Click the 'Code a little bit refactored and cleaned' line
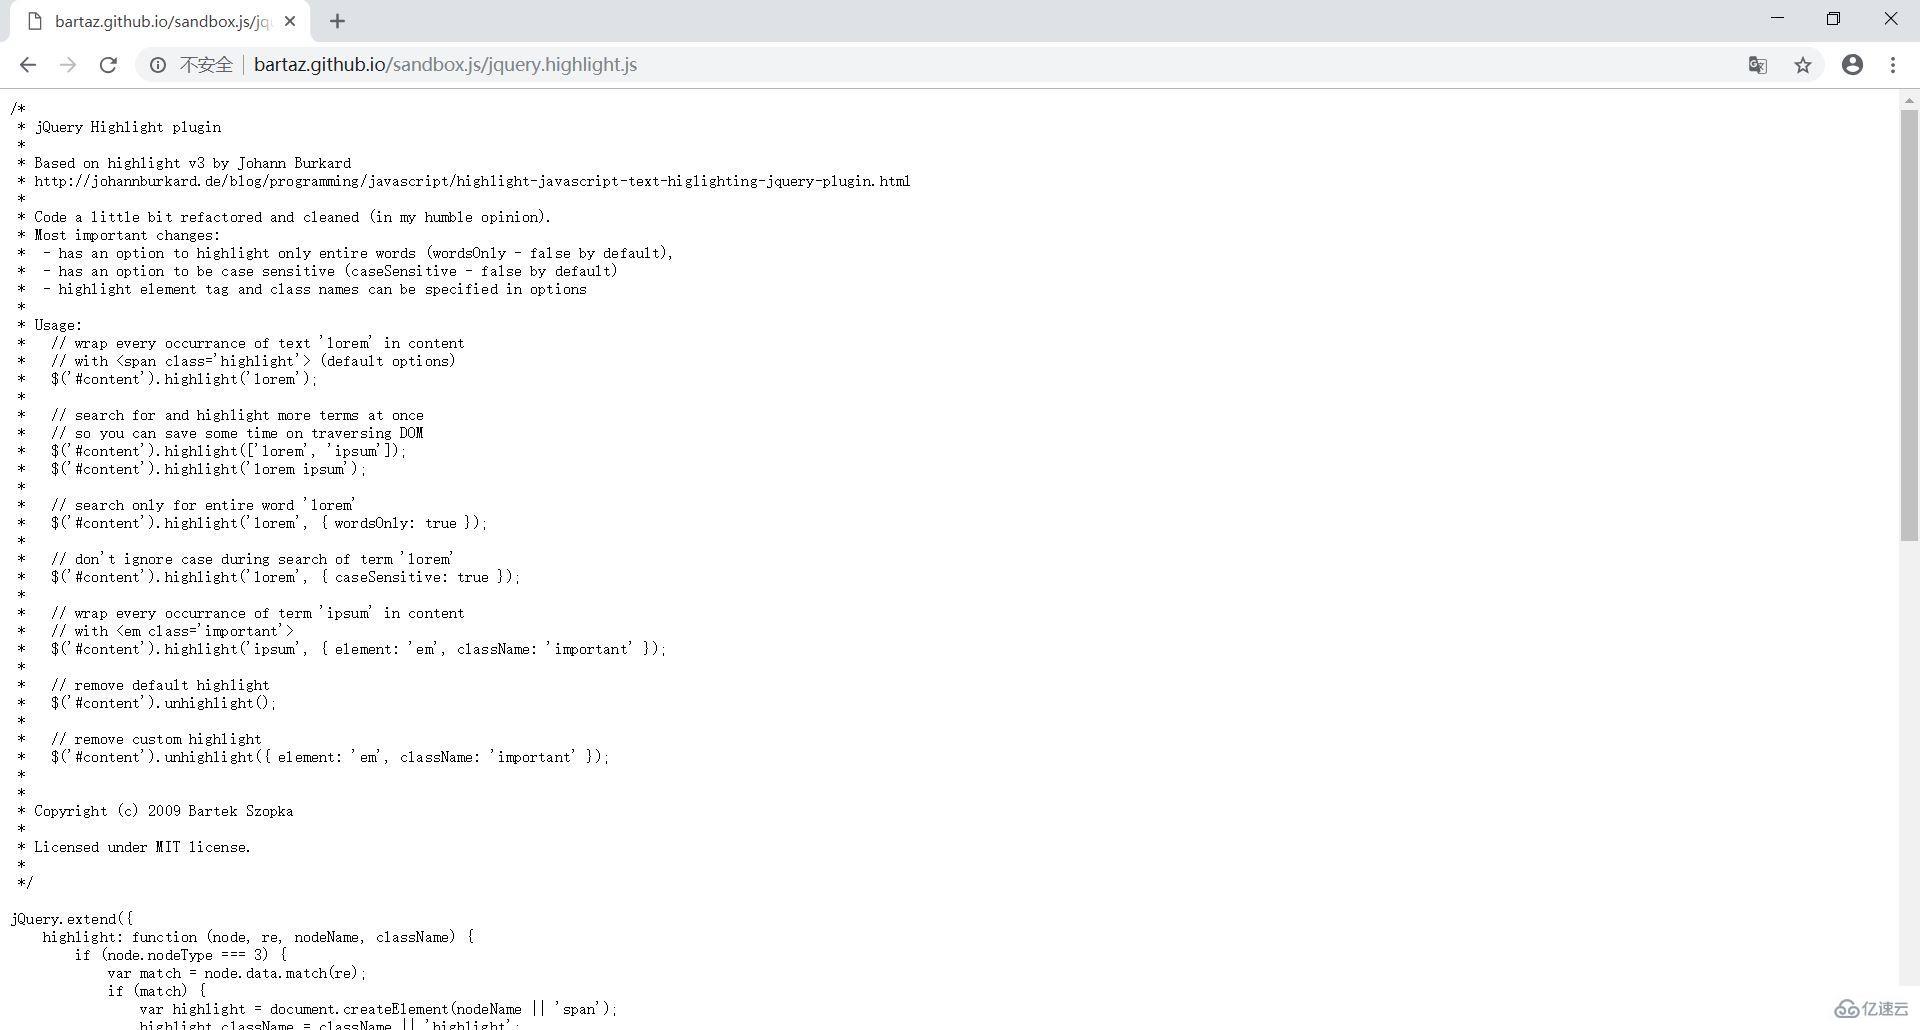Viewport: 1920px width, 1030px height. click(x=293, y=217)
